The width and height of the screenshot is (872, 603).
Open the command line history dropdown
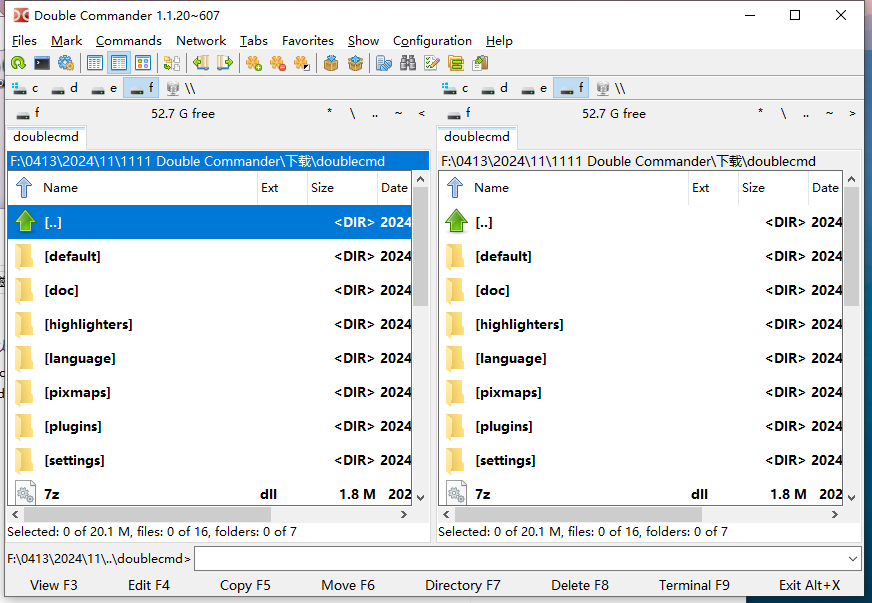click(x=853, y=558)
